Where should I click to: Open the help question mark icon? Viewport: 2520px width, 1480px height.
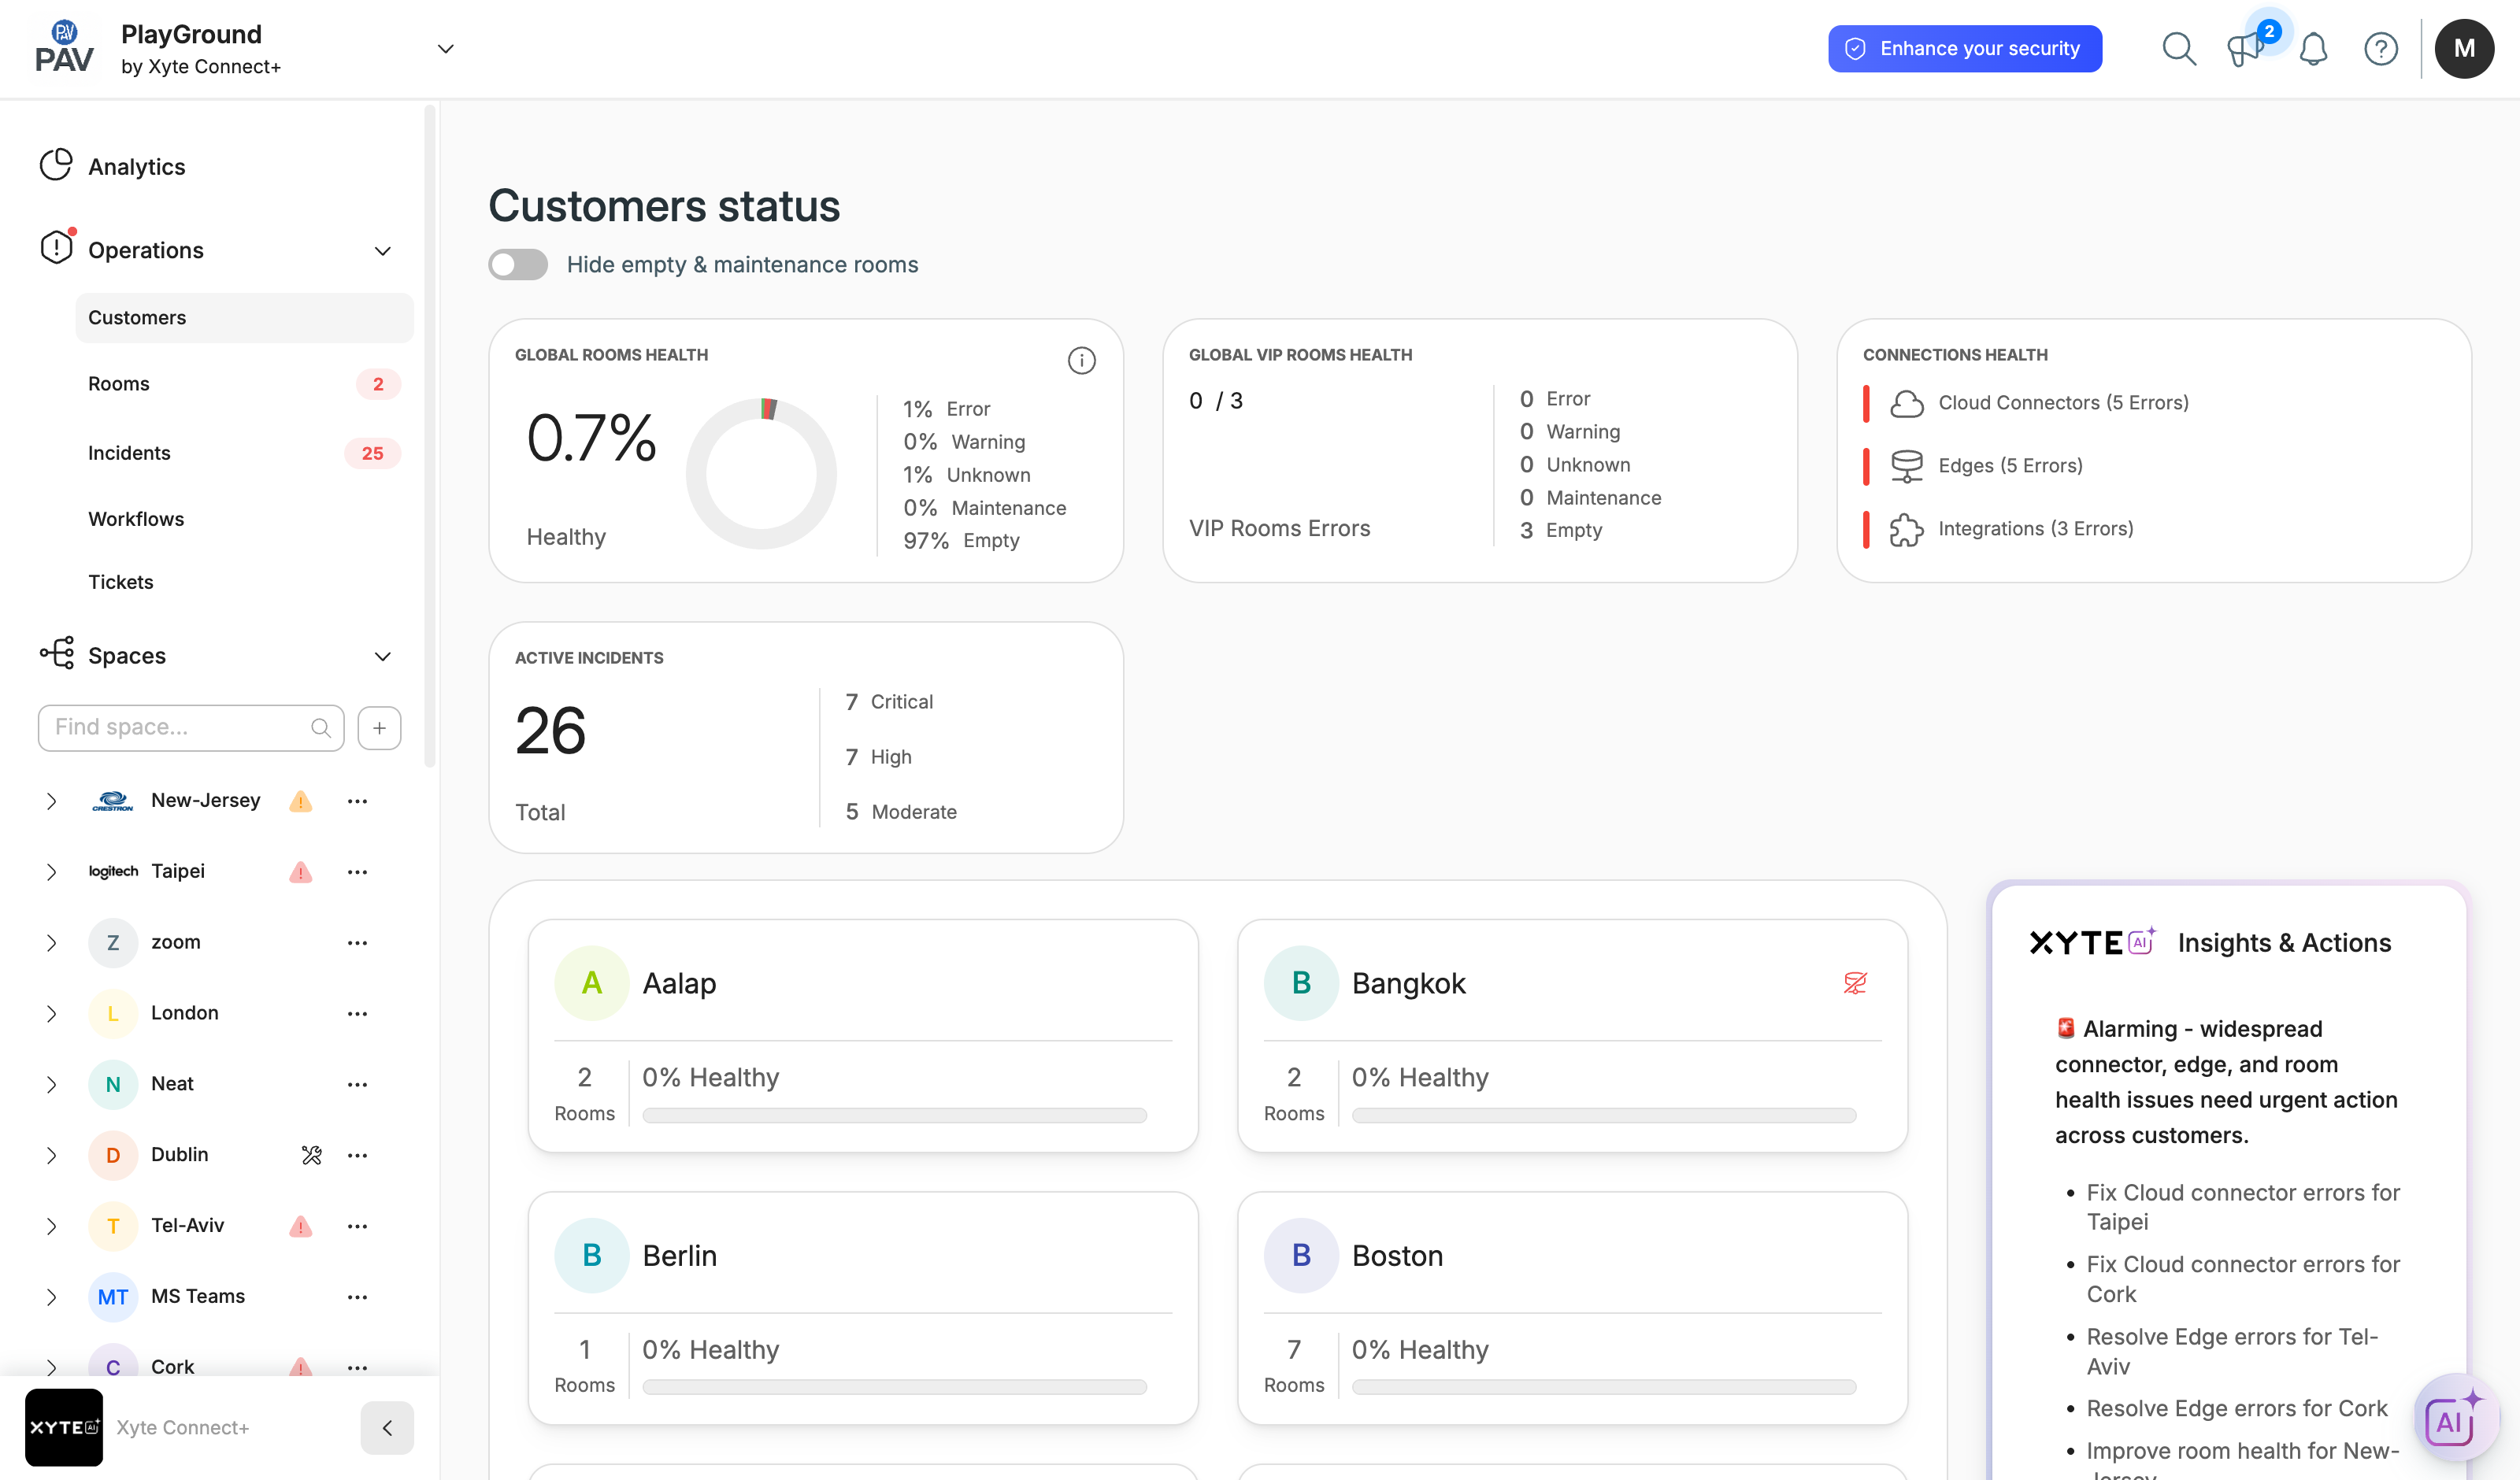2381,48
